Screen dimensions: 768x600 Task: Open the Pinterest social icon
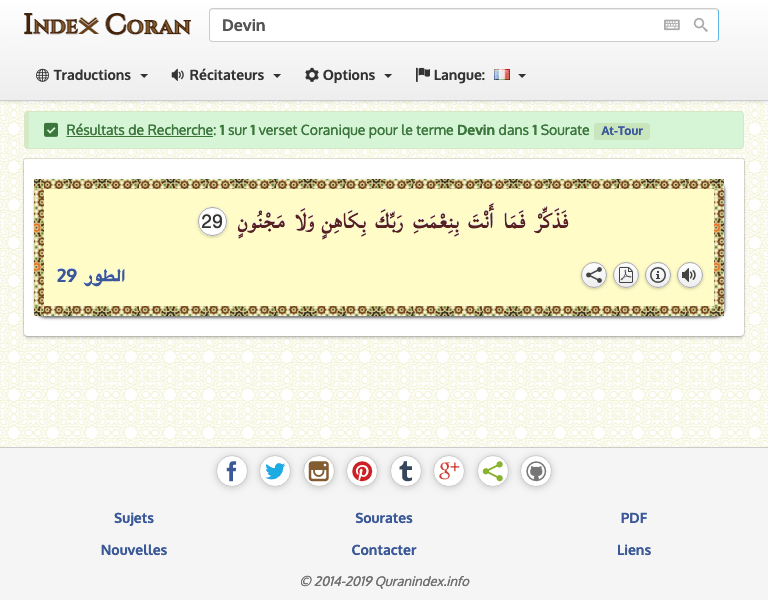click(362, 471)
